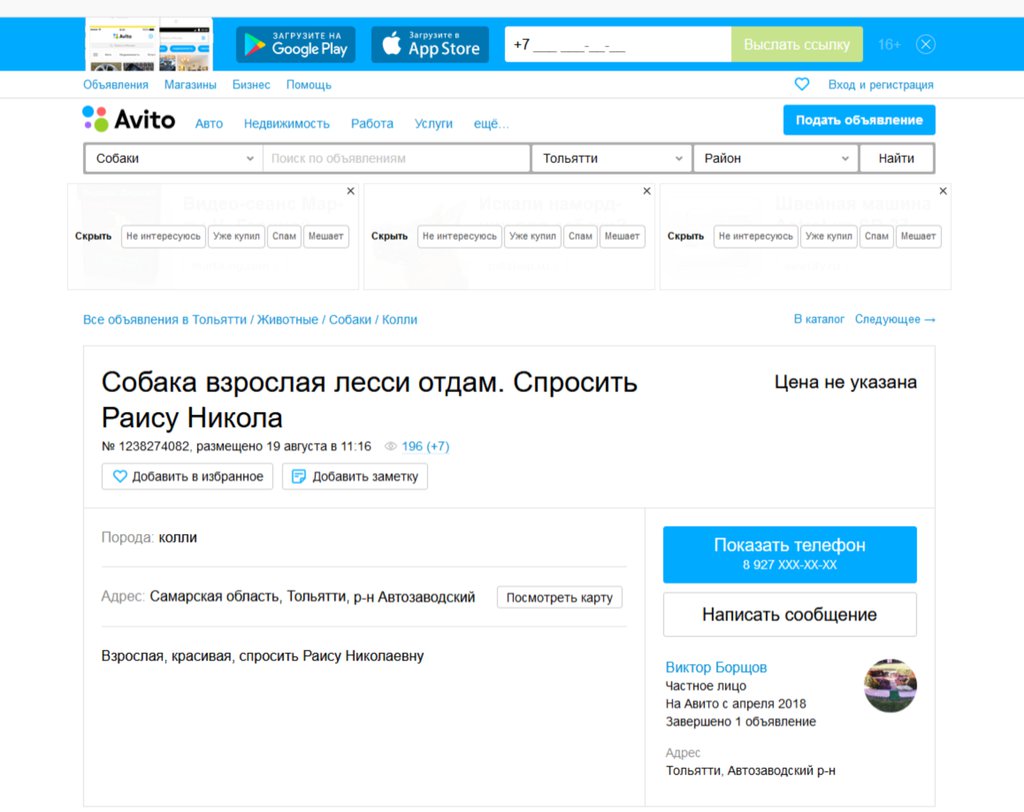Image resolution: width=1024 pixels, height=812 pixels.
Task: Open the Бизнес top link
Action: [x=251, y=85]
